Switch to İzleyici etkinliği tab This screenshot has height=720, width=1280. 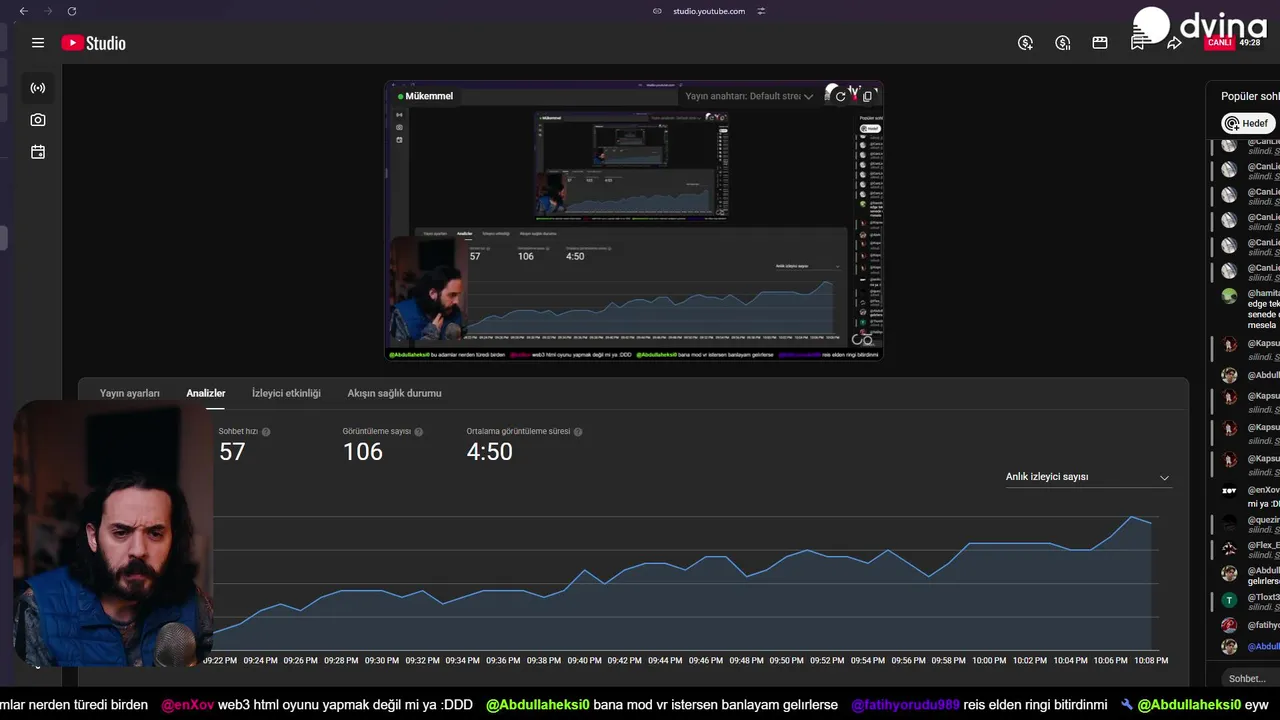point(286,393)
